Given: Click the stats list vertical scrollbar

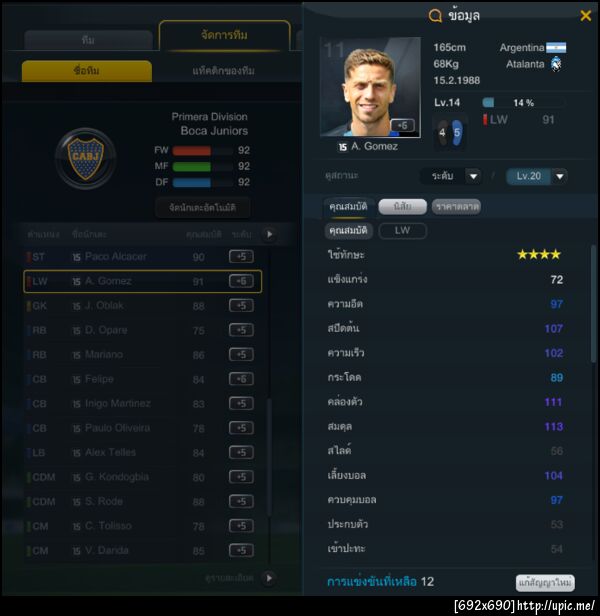Looking at the screenshot, I should click(593, 303).
